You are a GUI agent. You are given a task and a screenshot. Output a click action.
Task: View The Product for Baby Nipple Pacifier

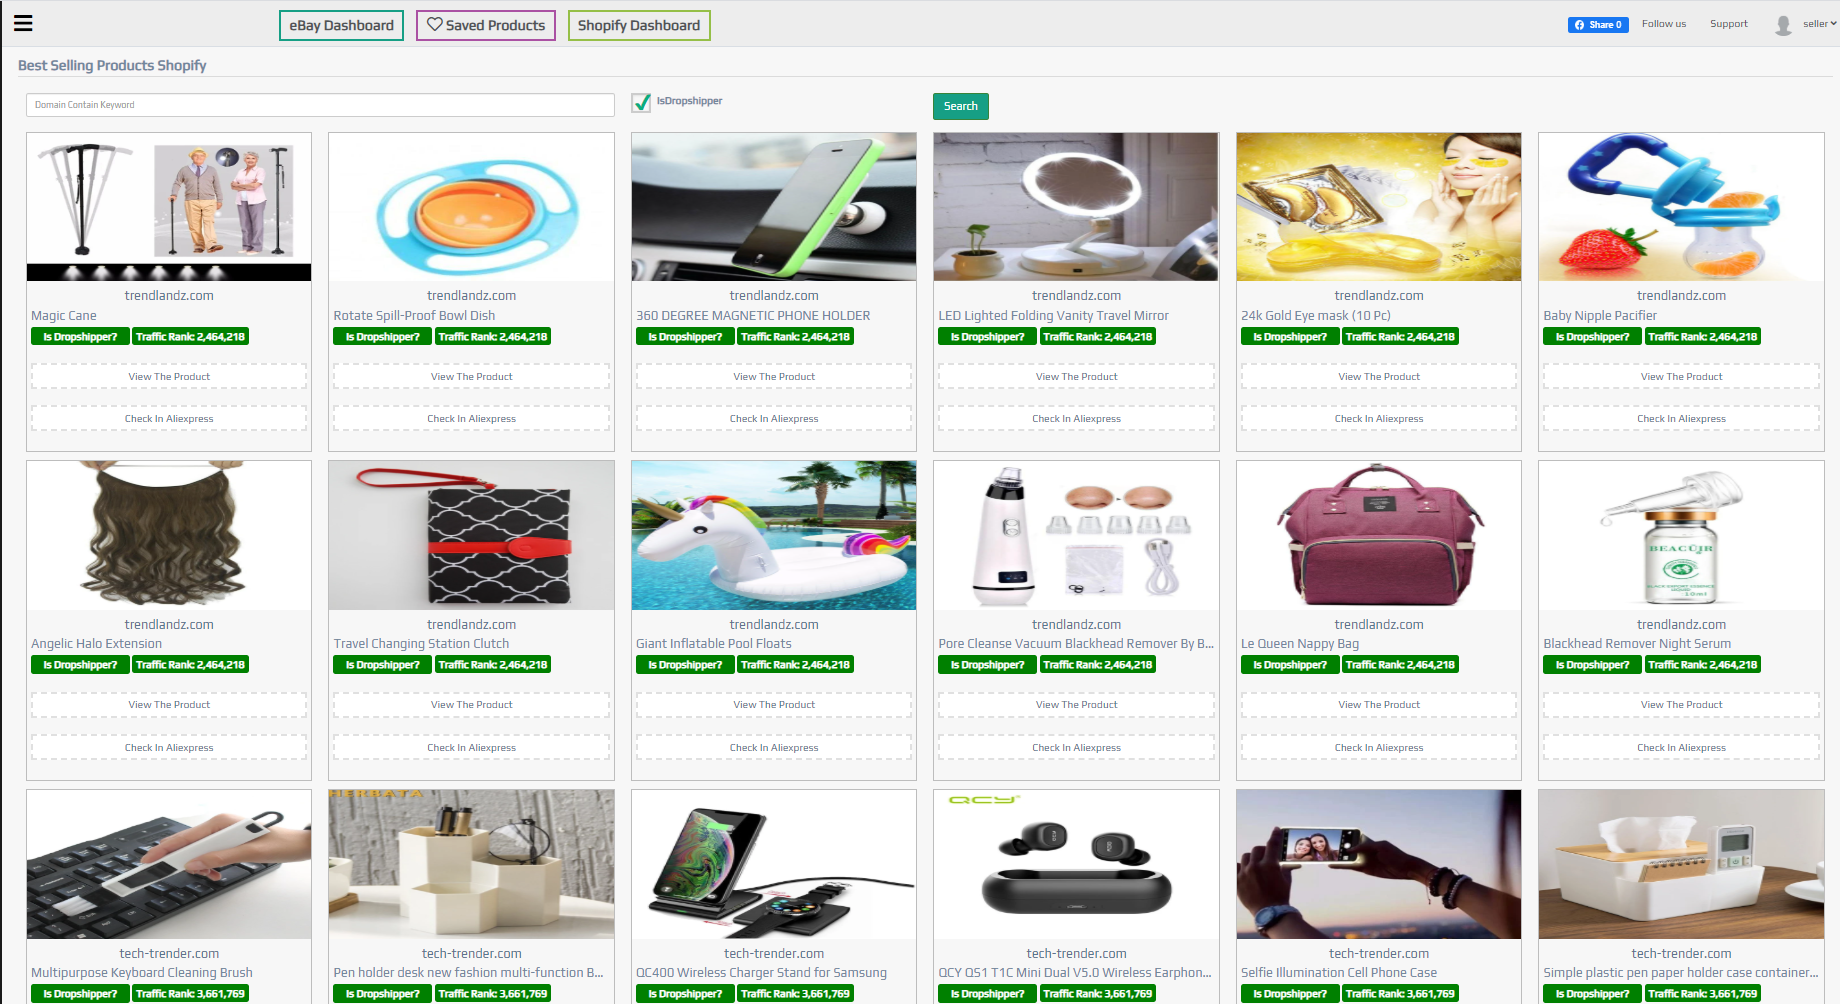click(x=1681, y=377)
